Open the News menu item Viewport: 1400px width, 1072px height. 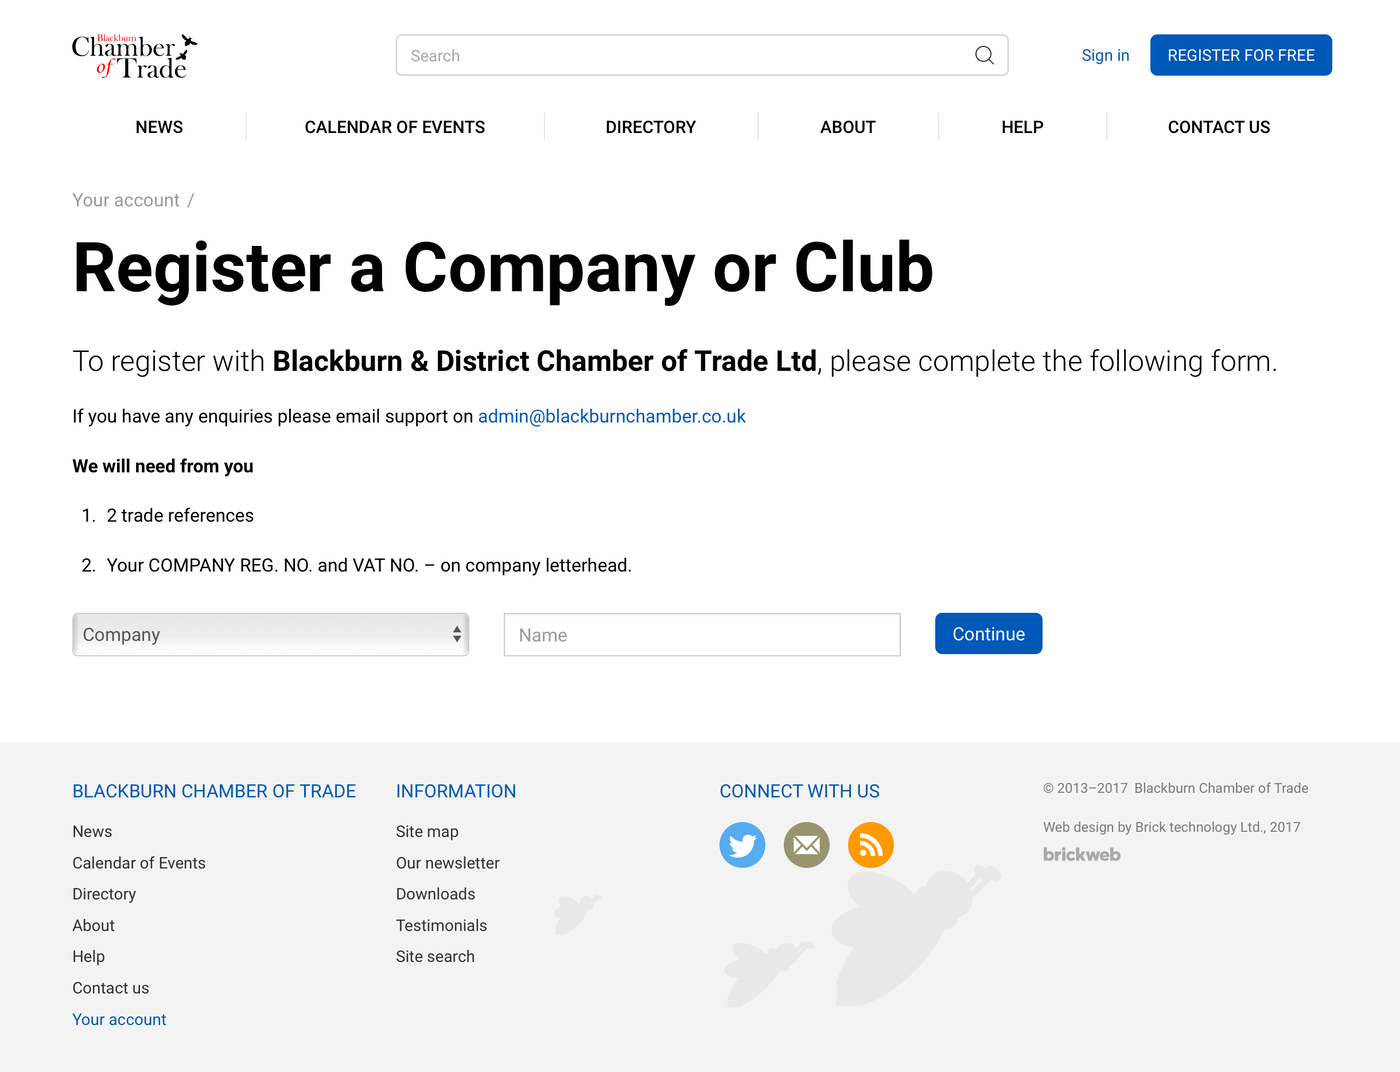click(x=159, y=127)
